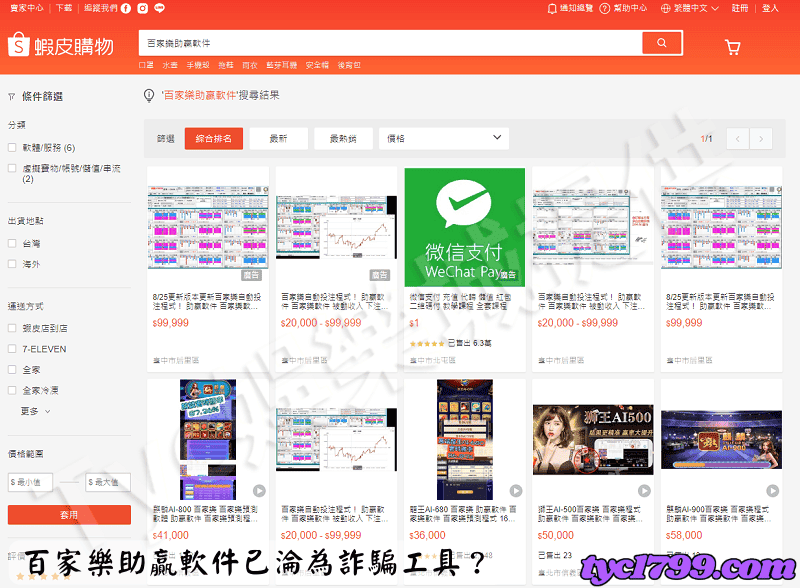
Task: Click the globe language icon
Action: 665,9
